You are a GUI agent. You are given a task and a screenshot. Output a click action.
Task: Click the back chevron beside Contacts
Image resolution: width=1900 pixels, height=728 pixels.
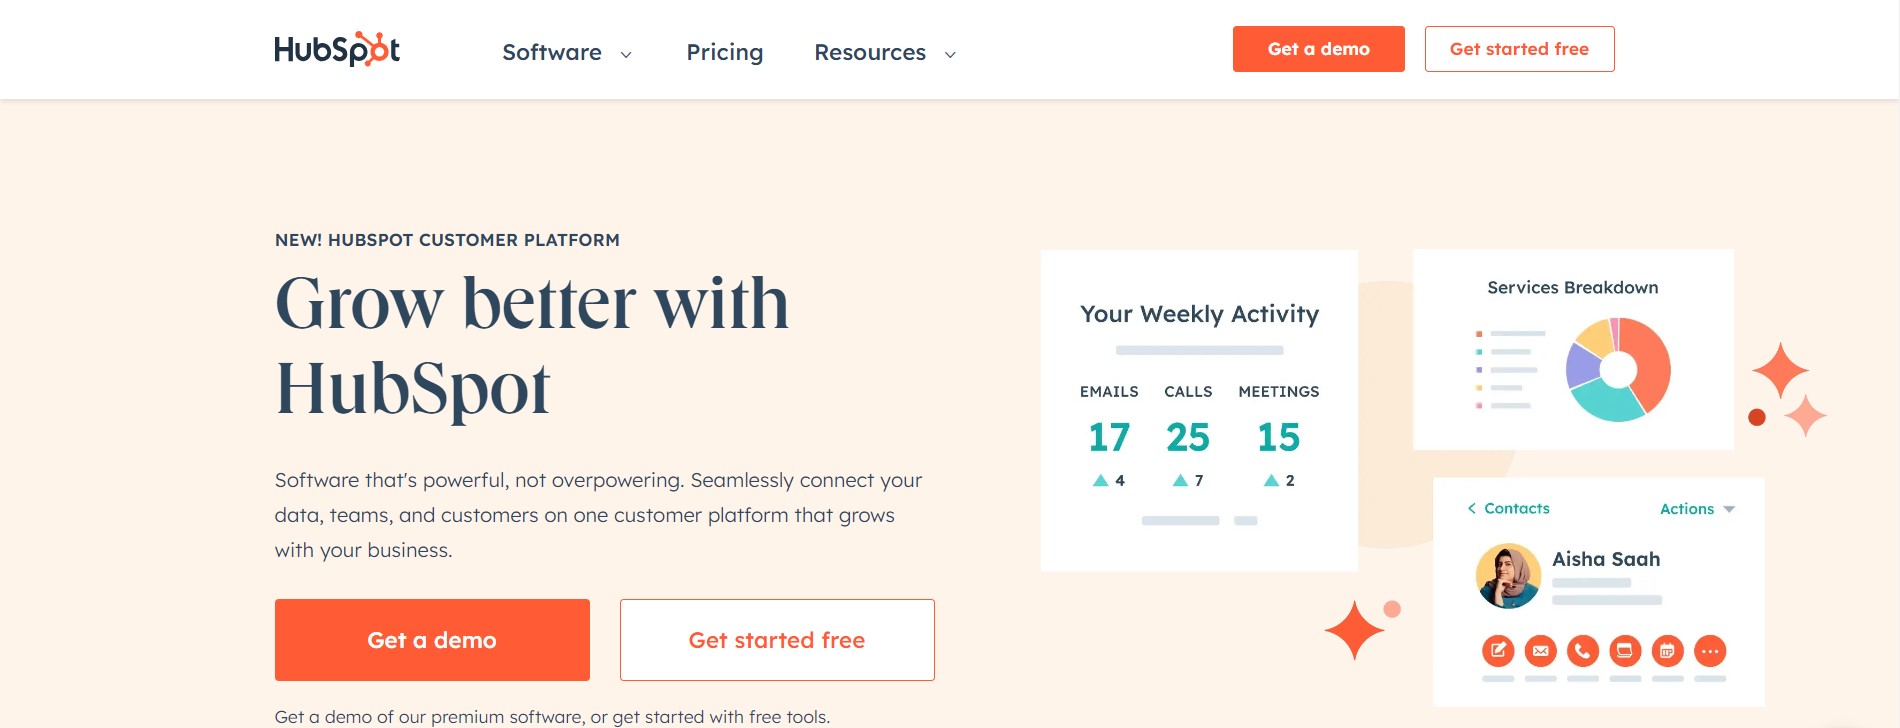pyautogui.click(x=1471, y=509)
